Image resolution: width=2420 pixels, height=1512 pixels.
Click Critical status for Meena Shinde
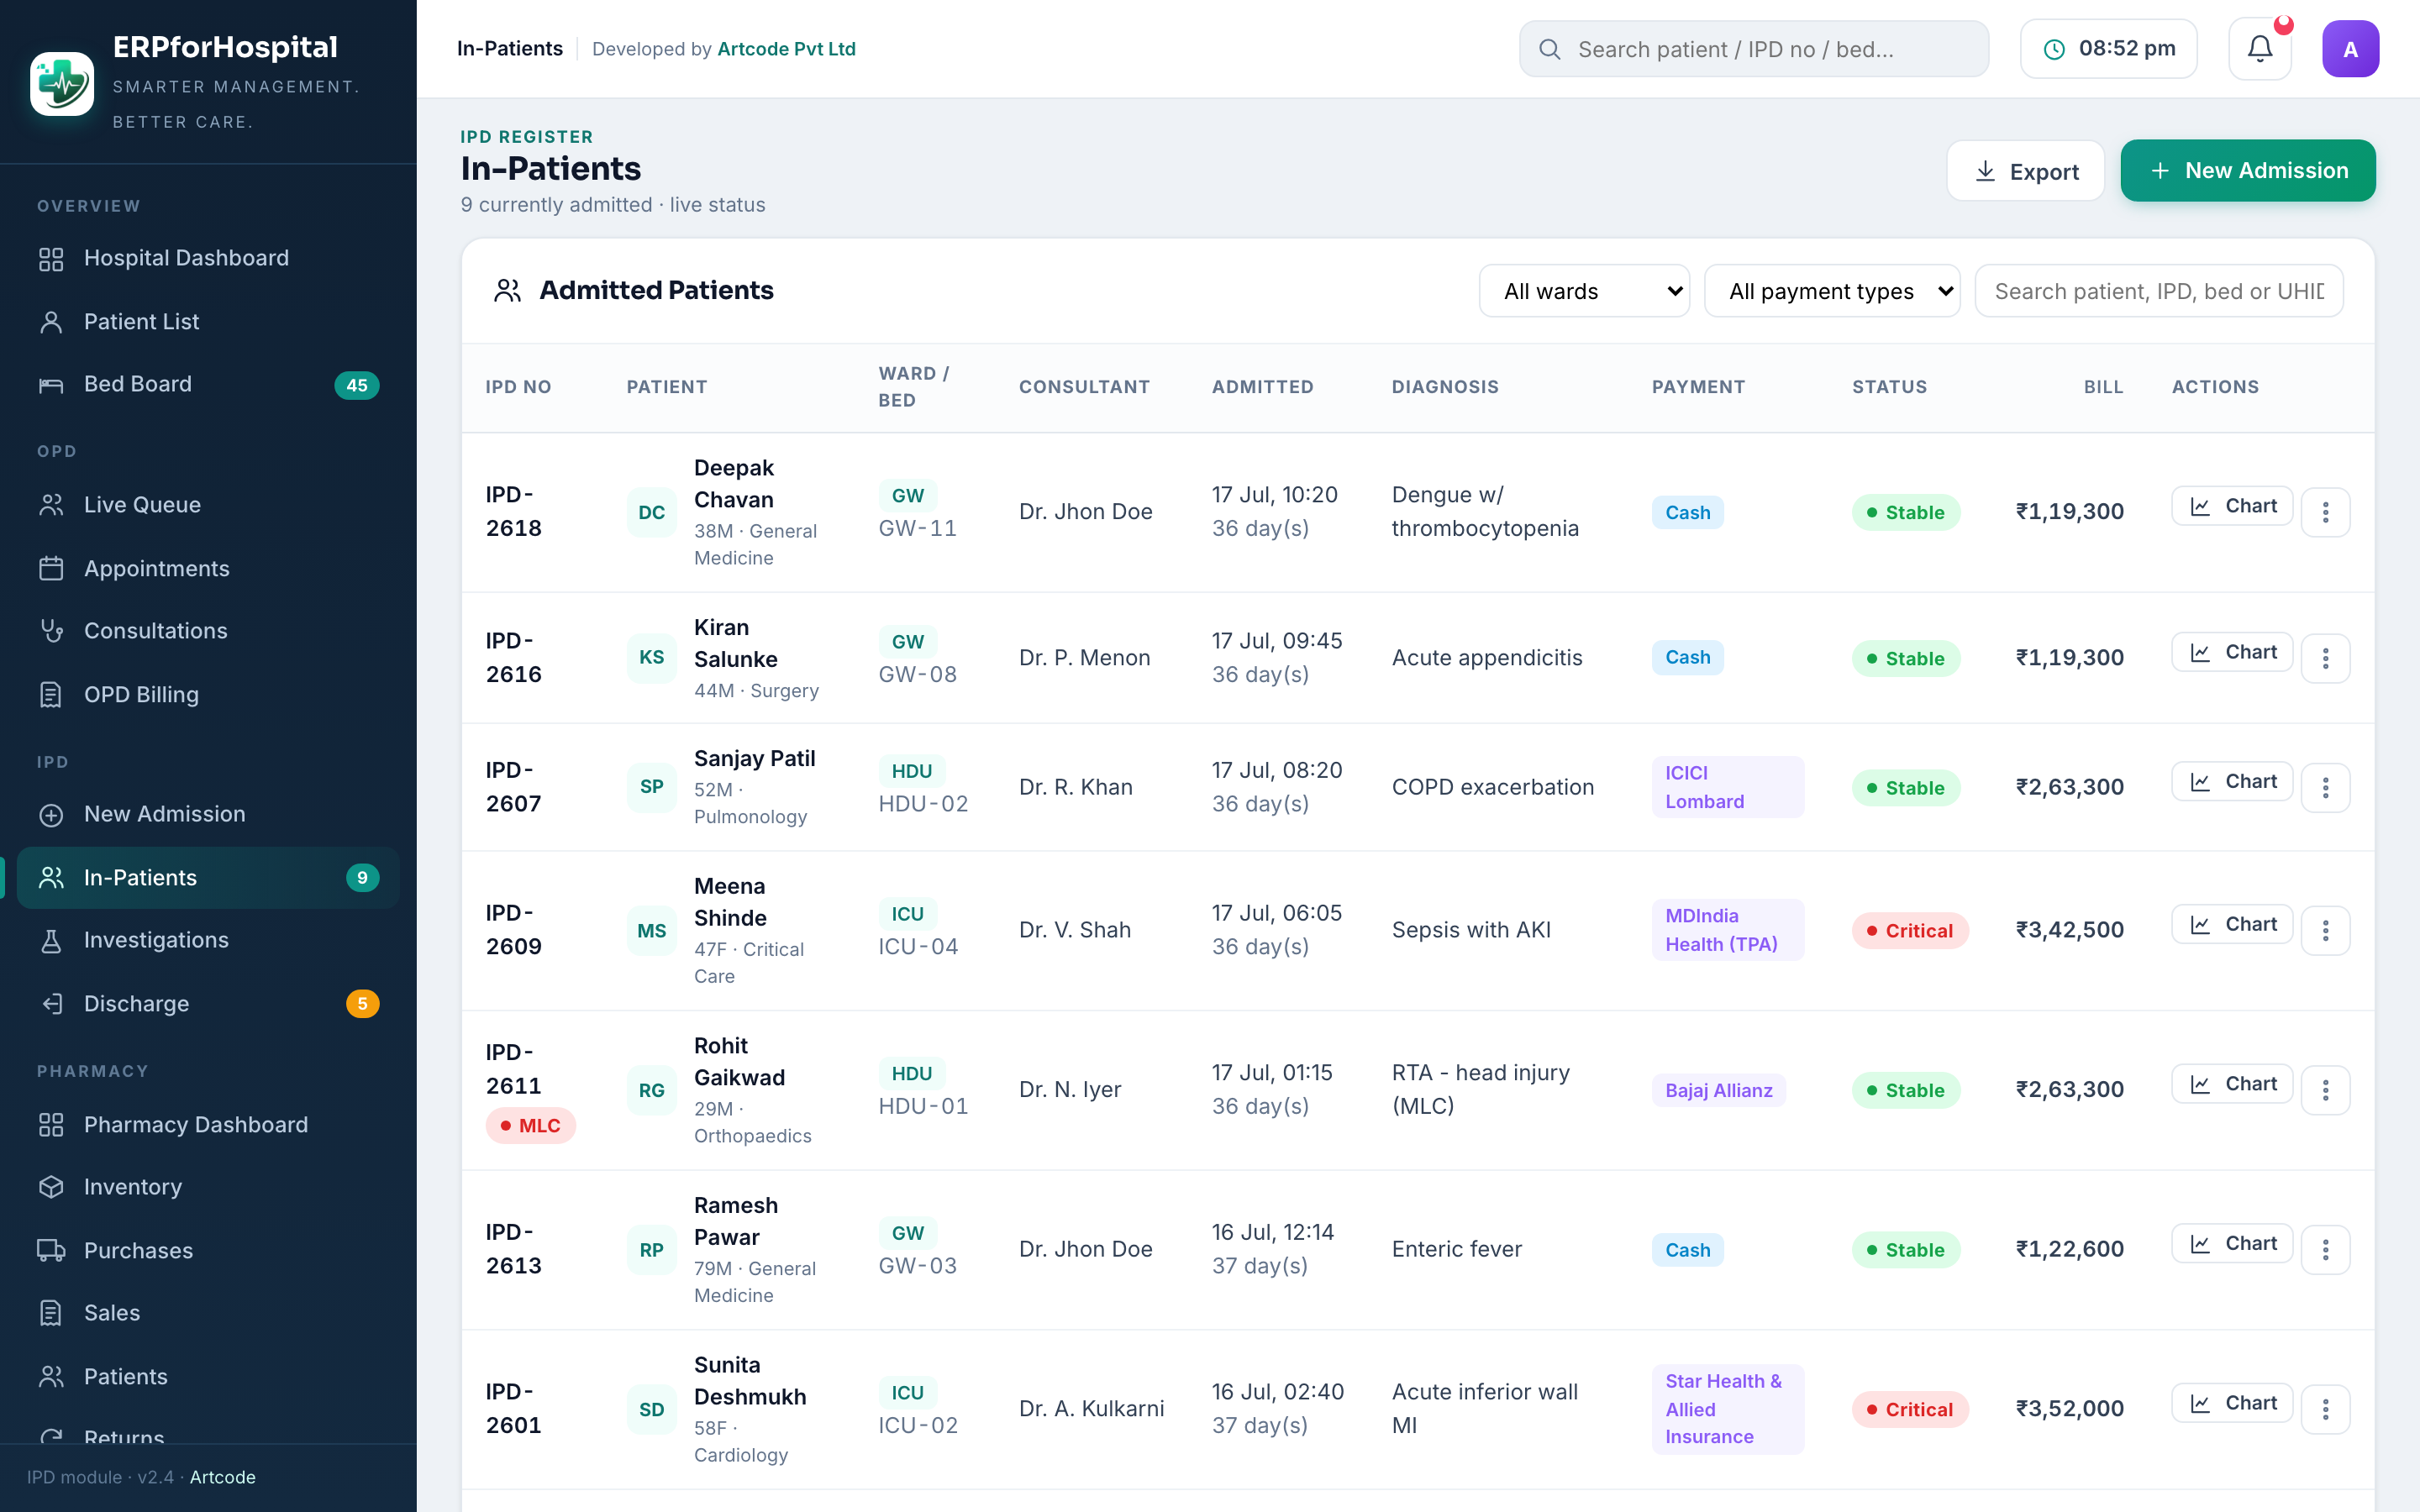pyautogui.click(x=1909, y=931)
